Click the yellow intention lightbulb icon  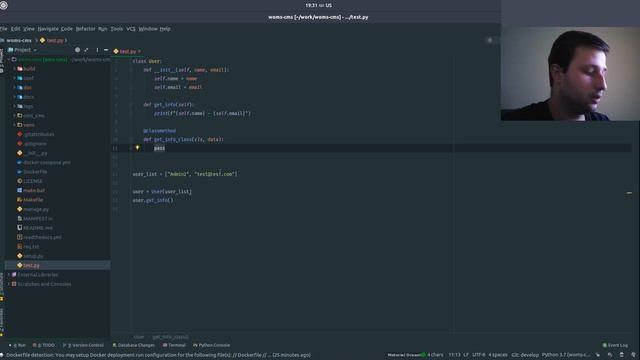[138, 148]
